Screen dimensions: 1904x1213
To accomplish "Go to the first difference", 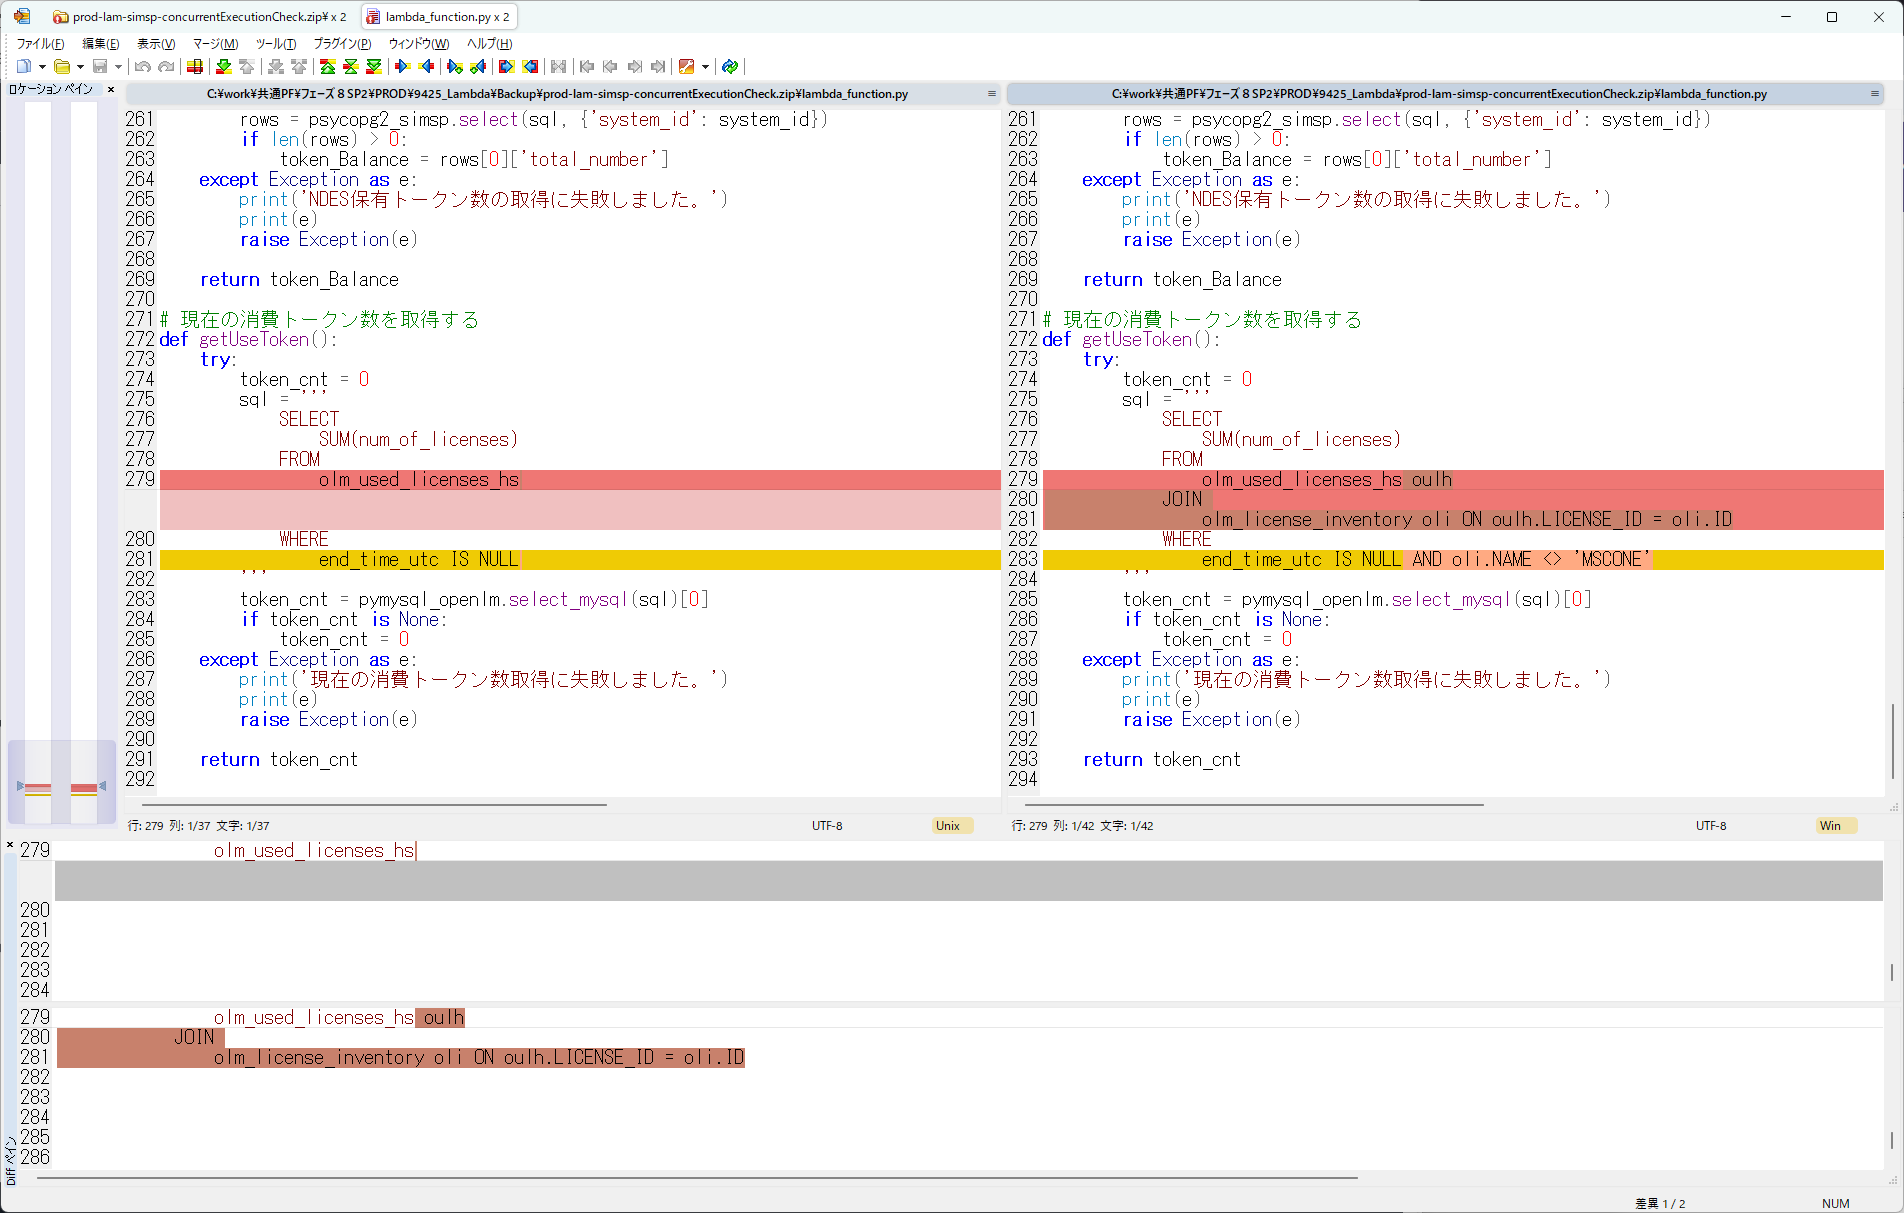I will click(x=327, y=67).
